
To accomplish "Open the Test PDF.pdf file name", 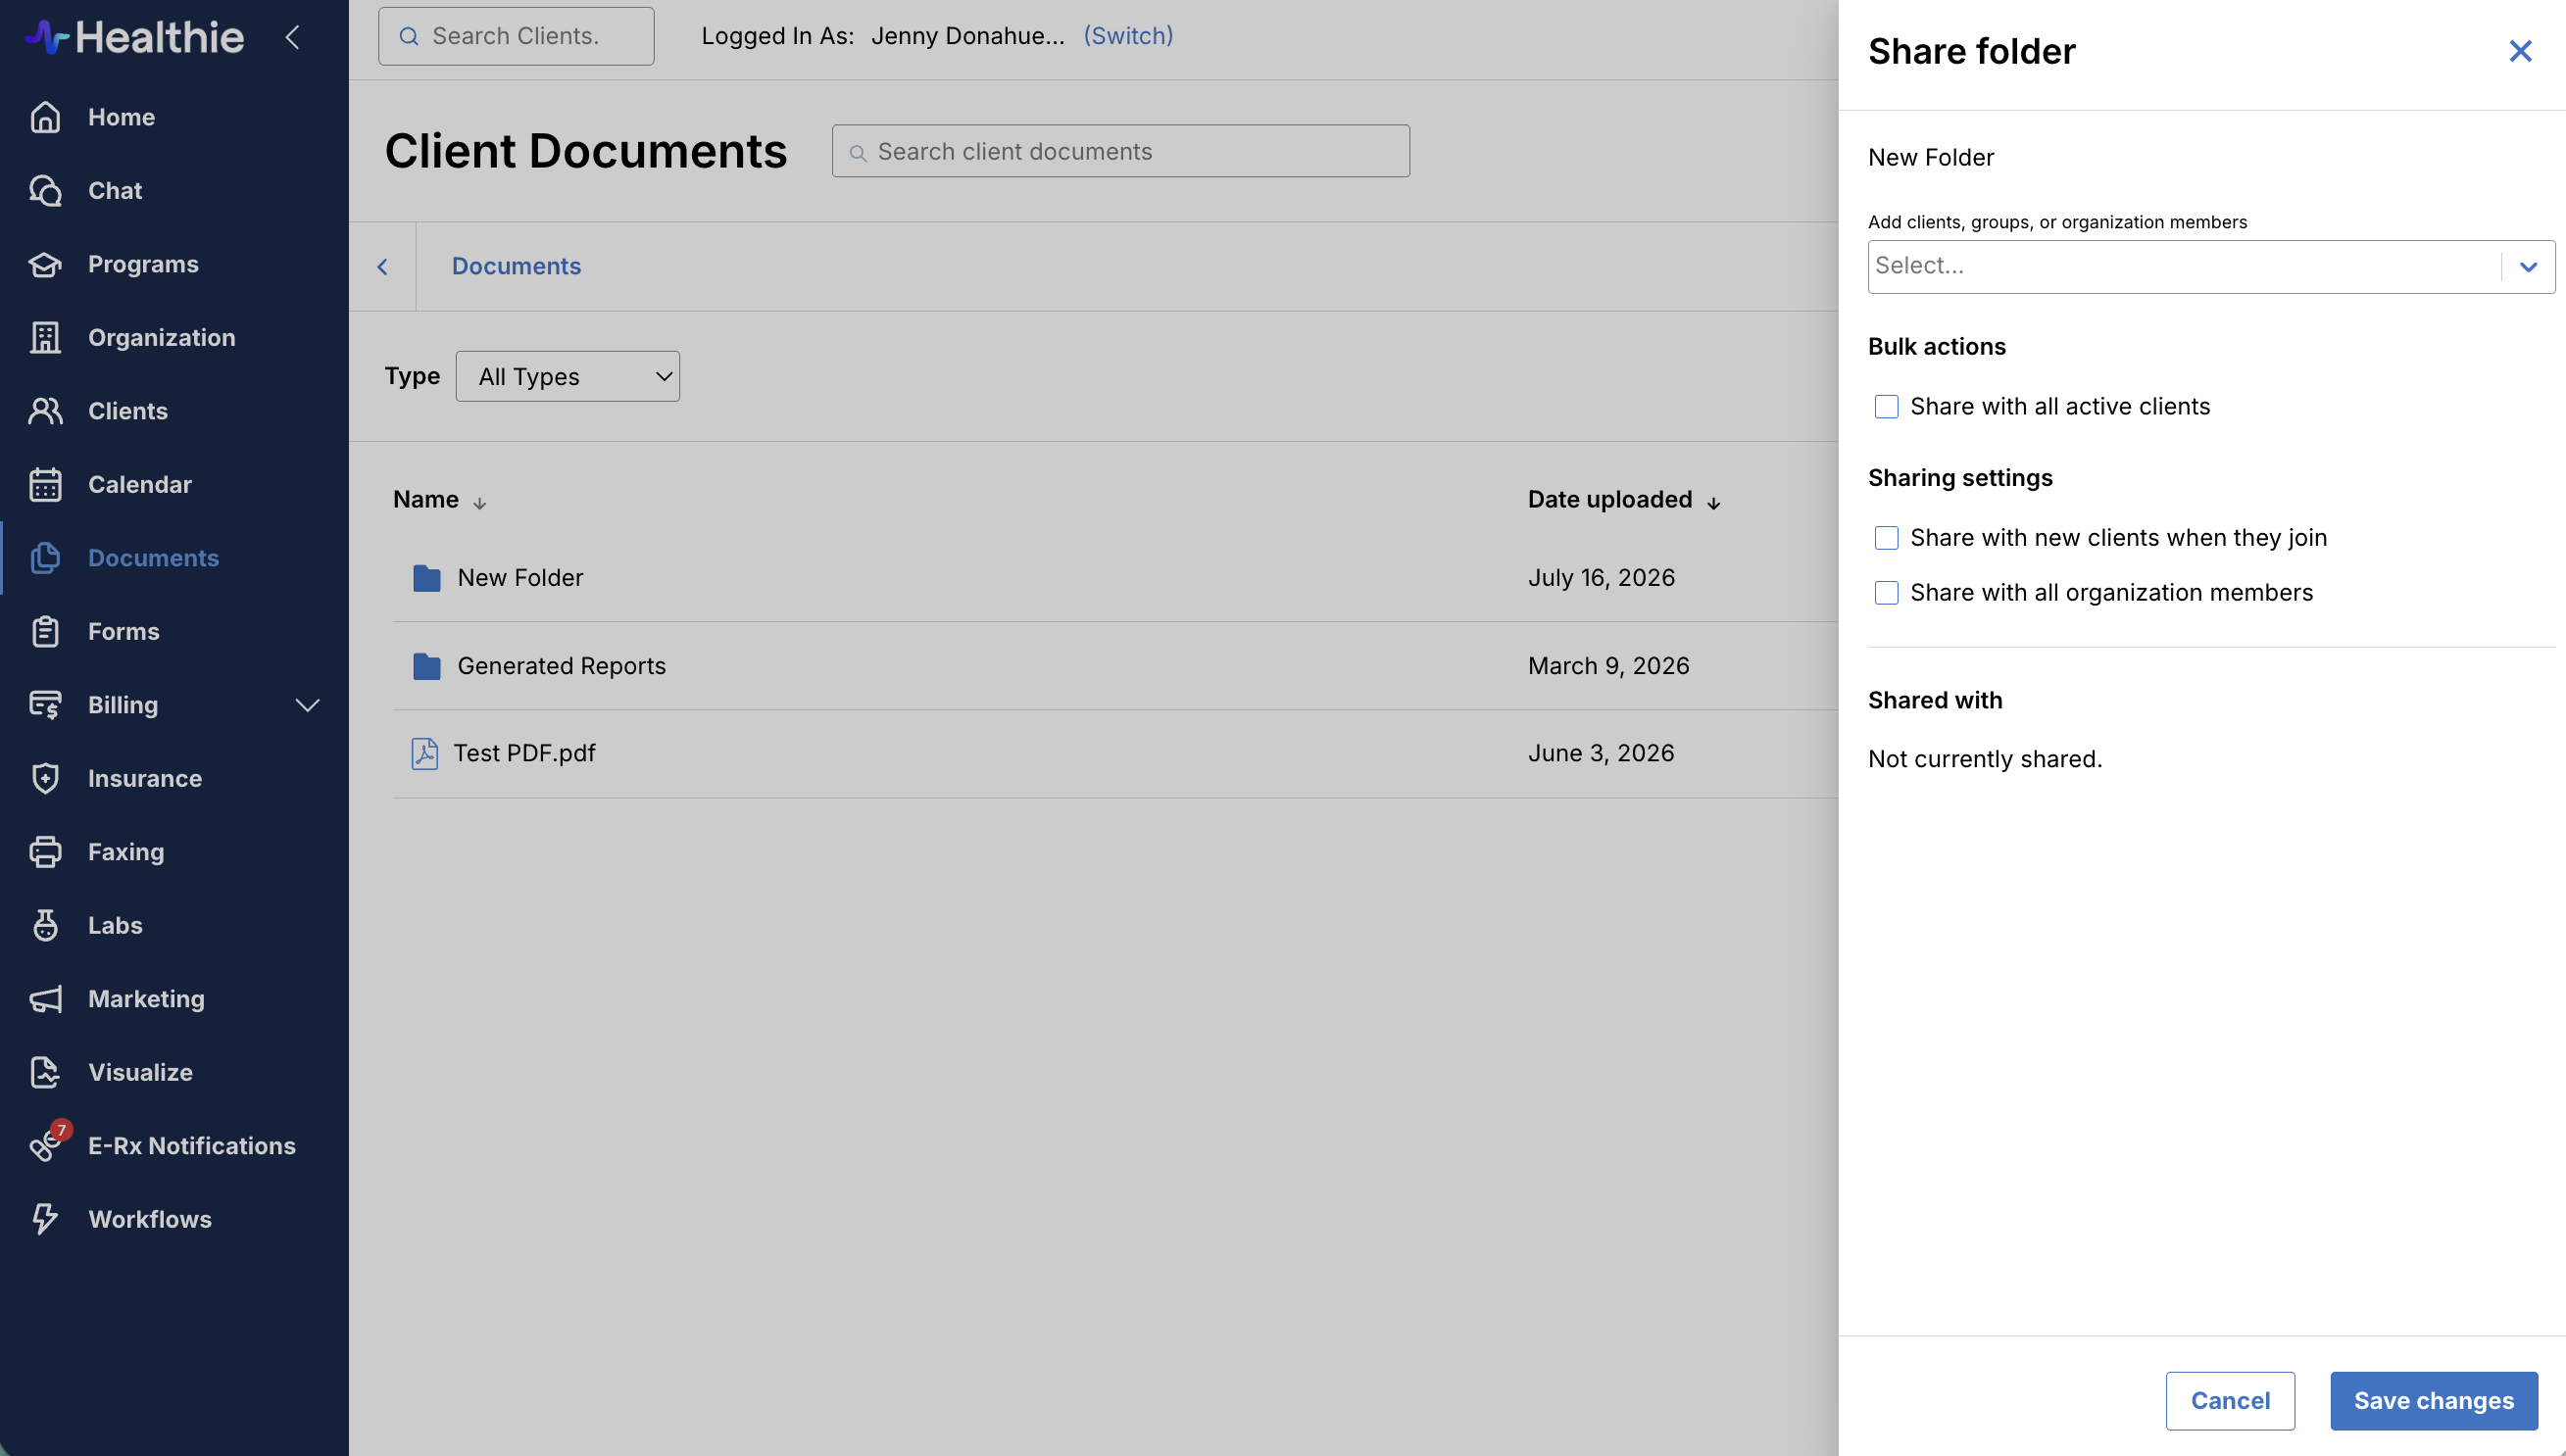I will 524,753.
